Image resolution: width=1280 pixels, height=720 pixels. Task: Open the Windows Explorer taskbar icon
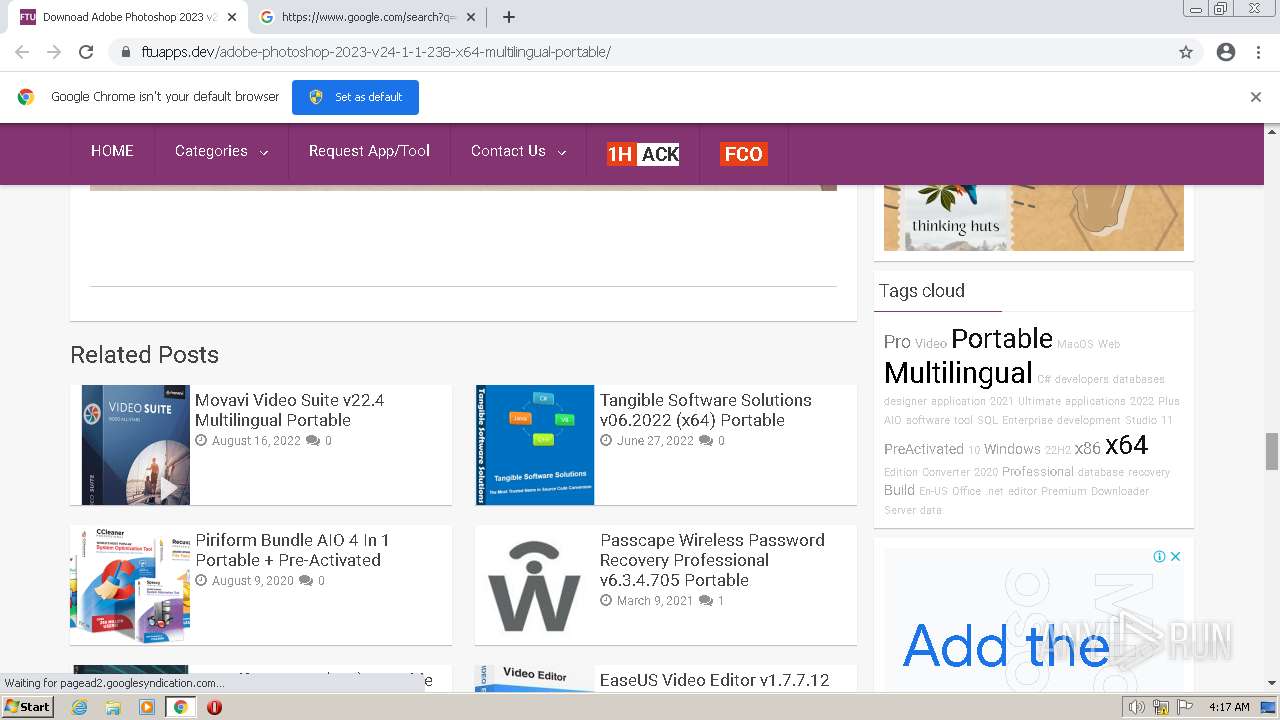113,707
